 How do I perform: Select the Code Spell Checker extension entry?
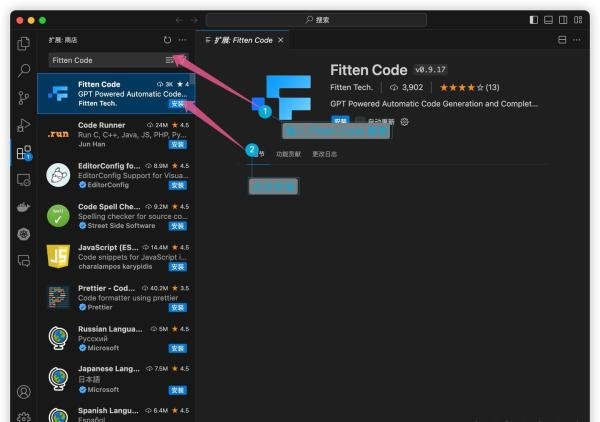(116, 216)
